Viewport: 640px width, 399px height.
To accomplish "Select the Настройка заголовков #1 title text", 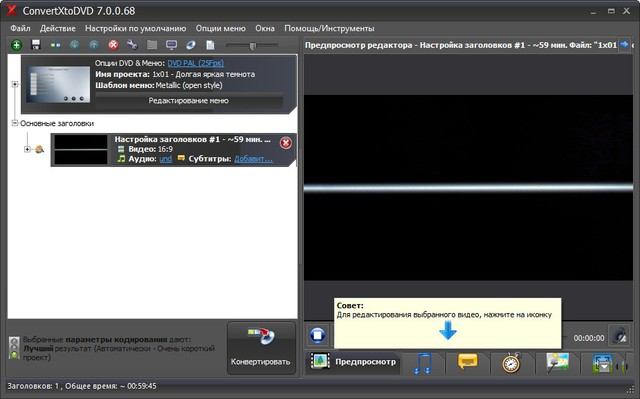I will (x=192, y=139).
